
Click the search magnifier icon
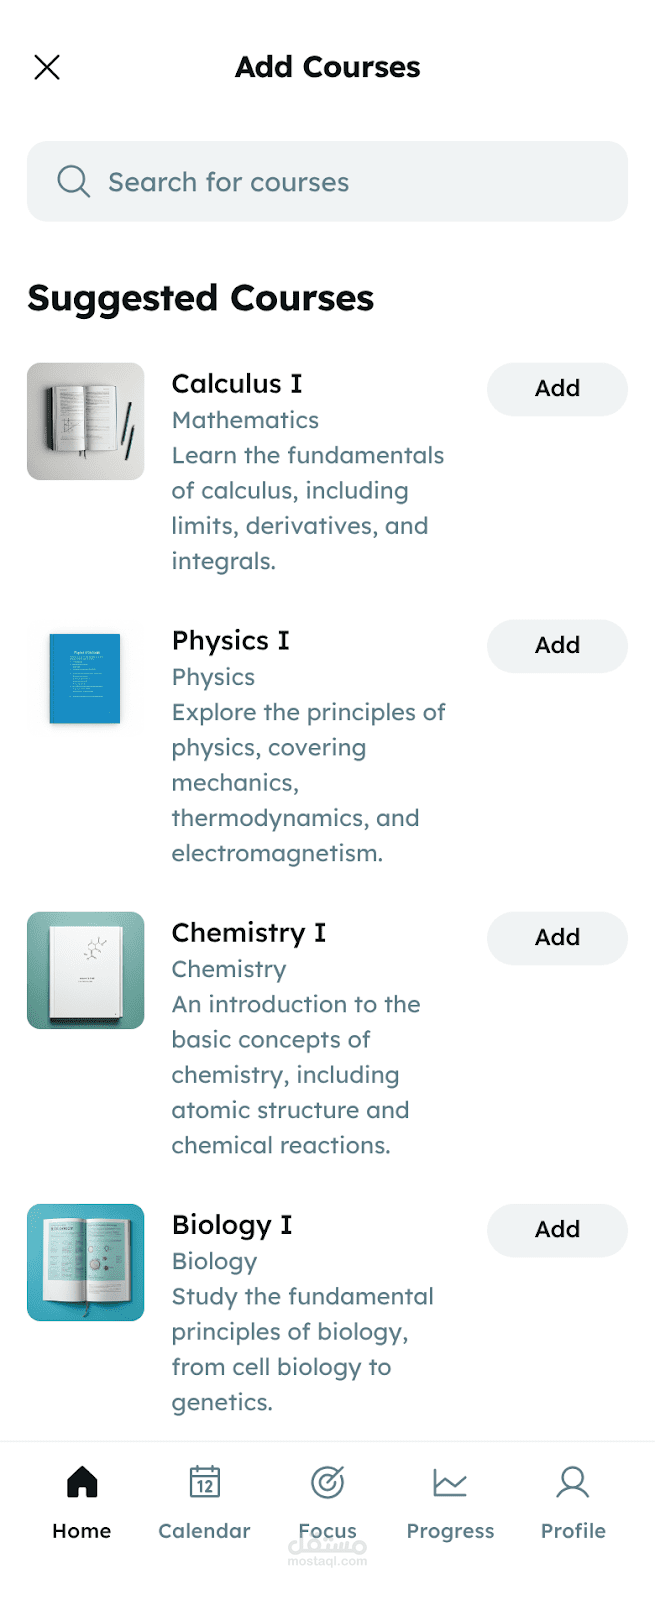tap(73, 181)
